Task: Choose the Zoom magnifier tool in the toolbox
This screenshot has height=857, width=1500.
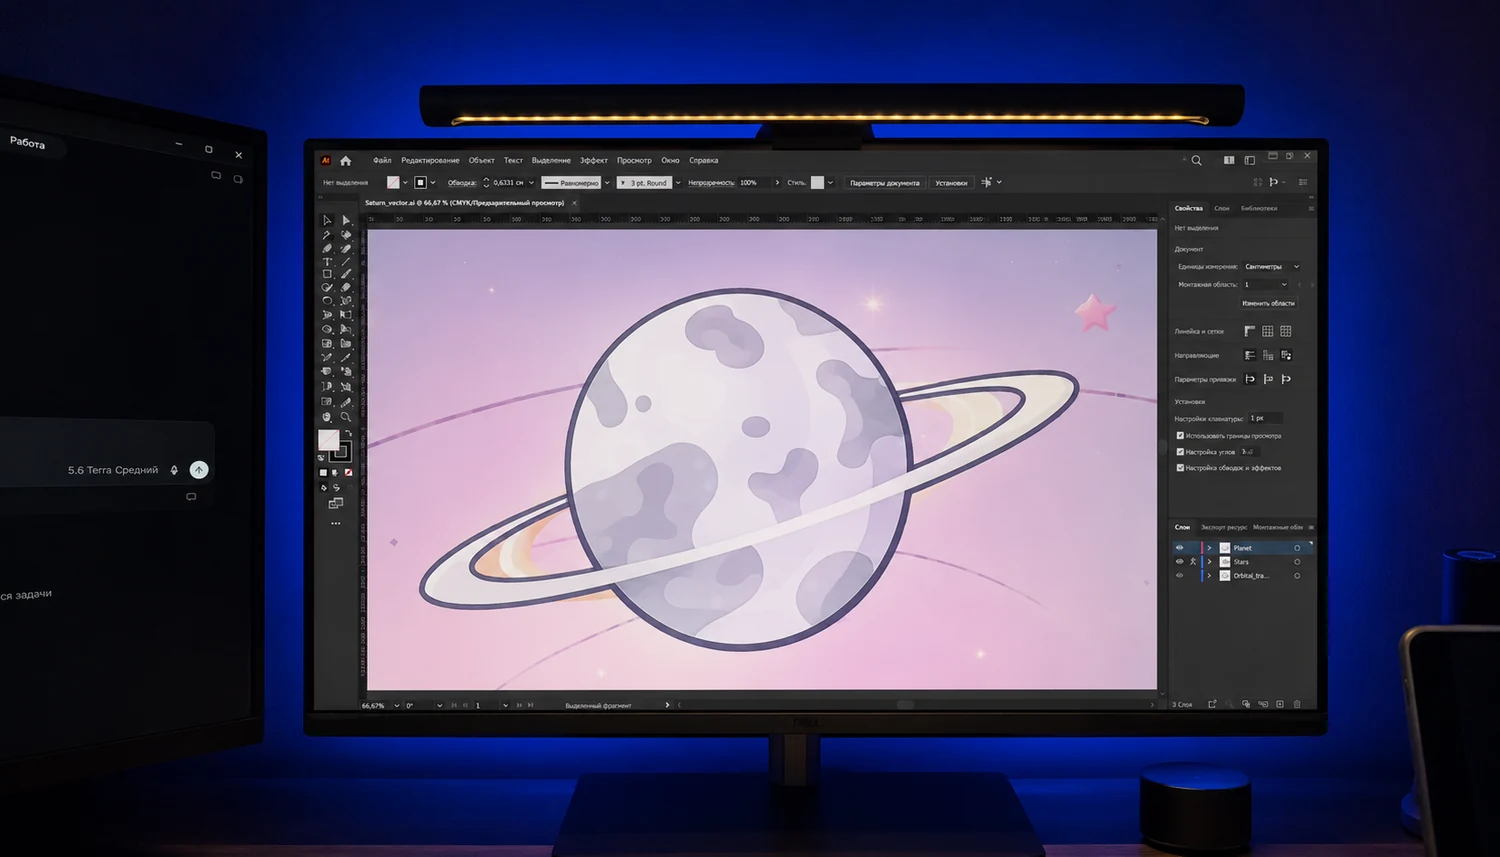Action: click(346, 417)
